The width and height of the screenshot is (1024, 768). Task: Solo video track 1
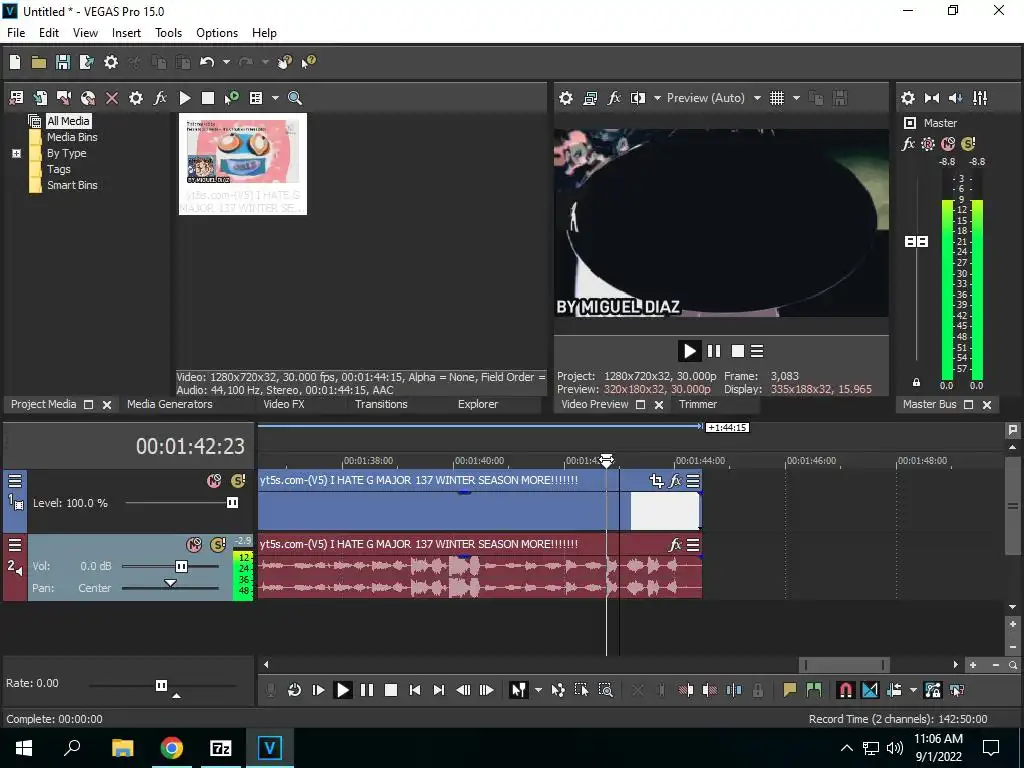(x=238, y=481)
